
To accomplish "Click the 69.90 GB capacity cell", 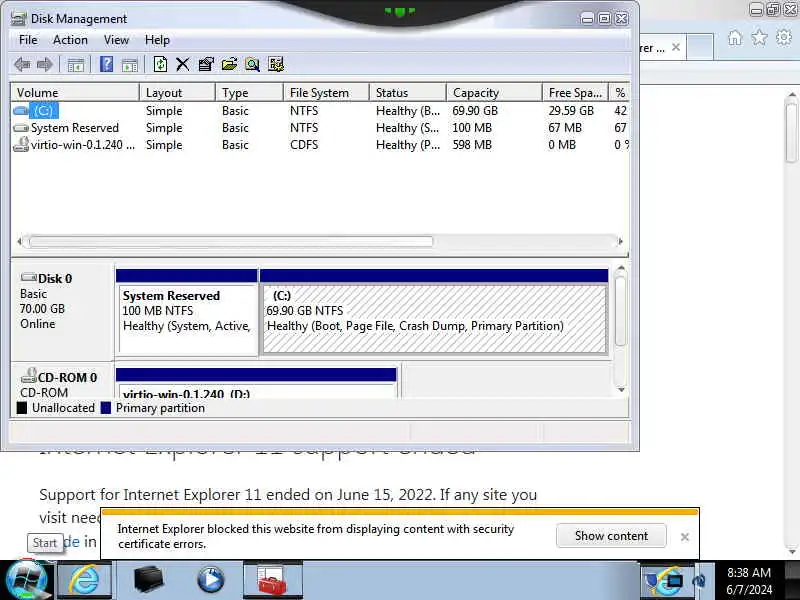I will 475,111.
